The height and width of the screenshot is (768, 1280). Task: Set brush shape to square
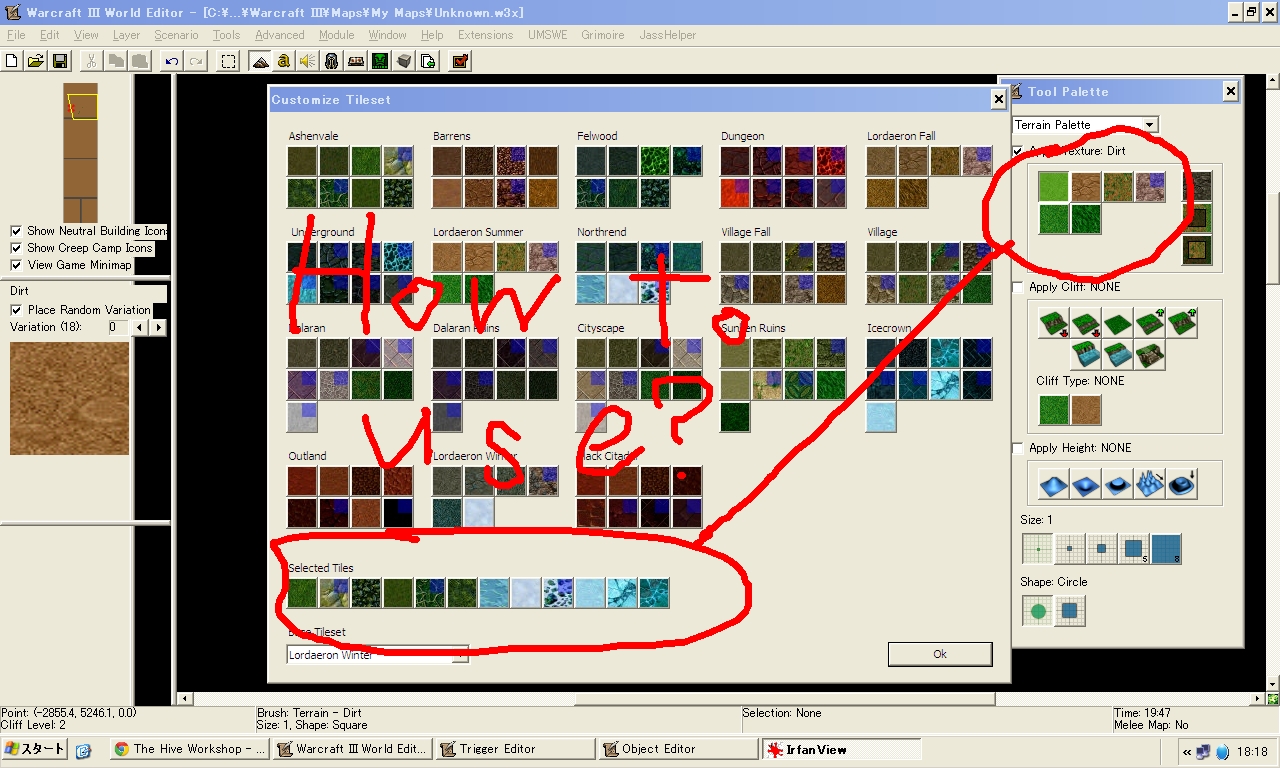[x=1070, y=611]
